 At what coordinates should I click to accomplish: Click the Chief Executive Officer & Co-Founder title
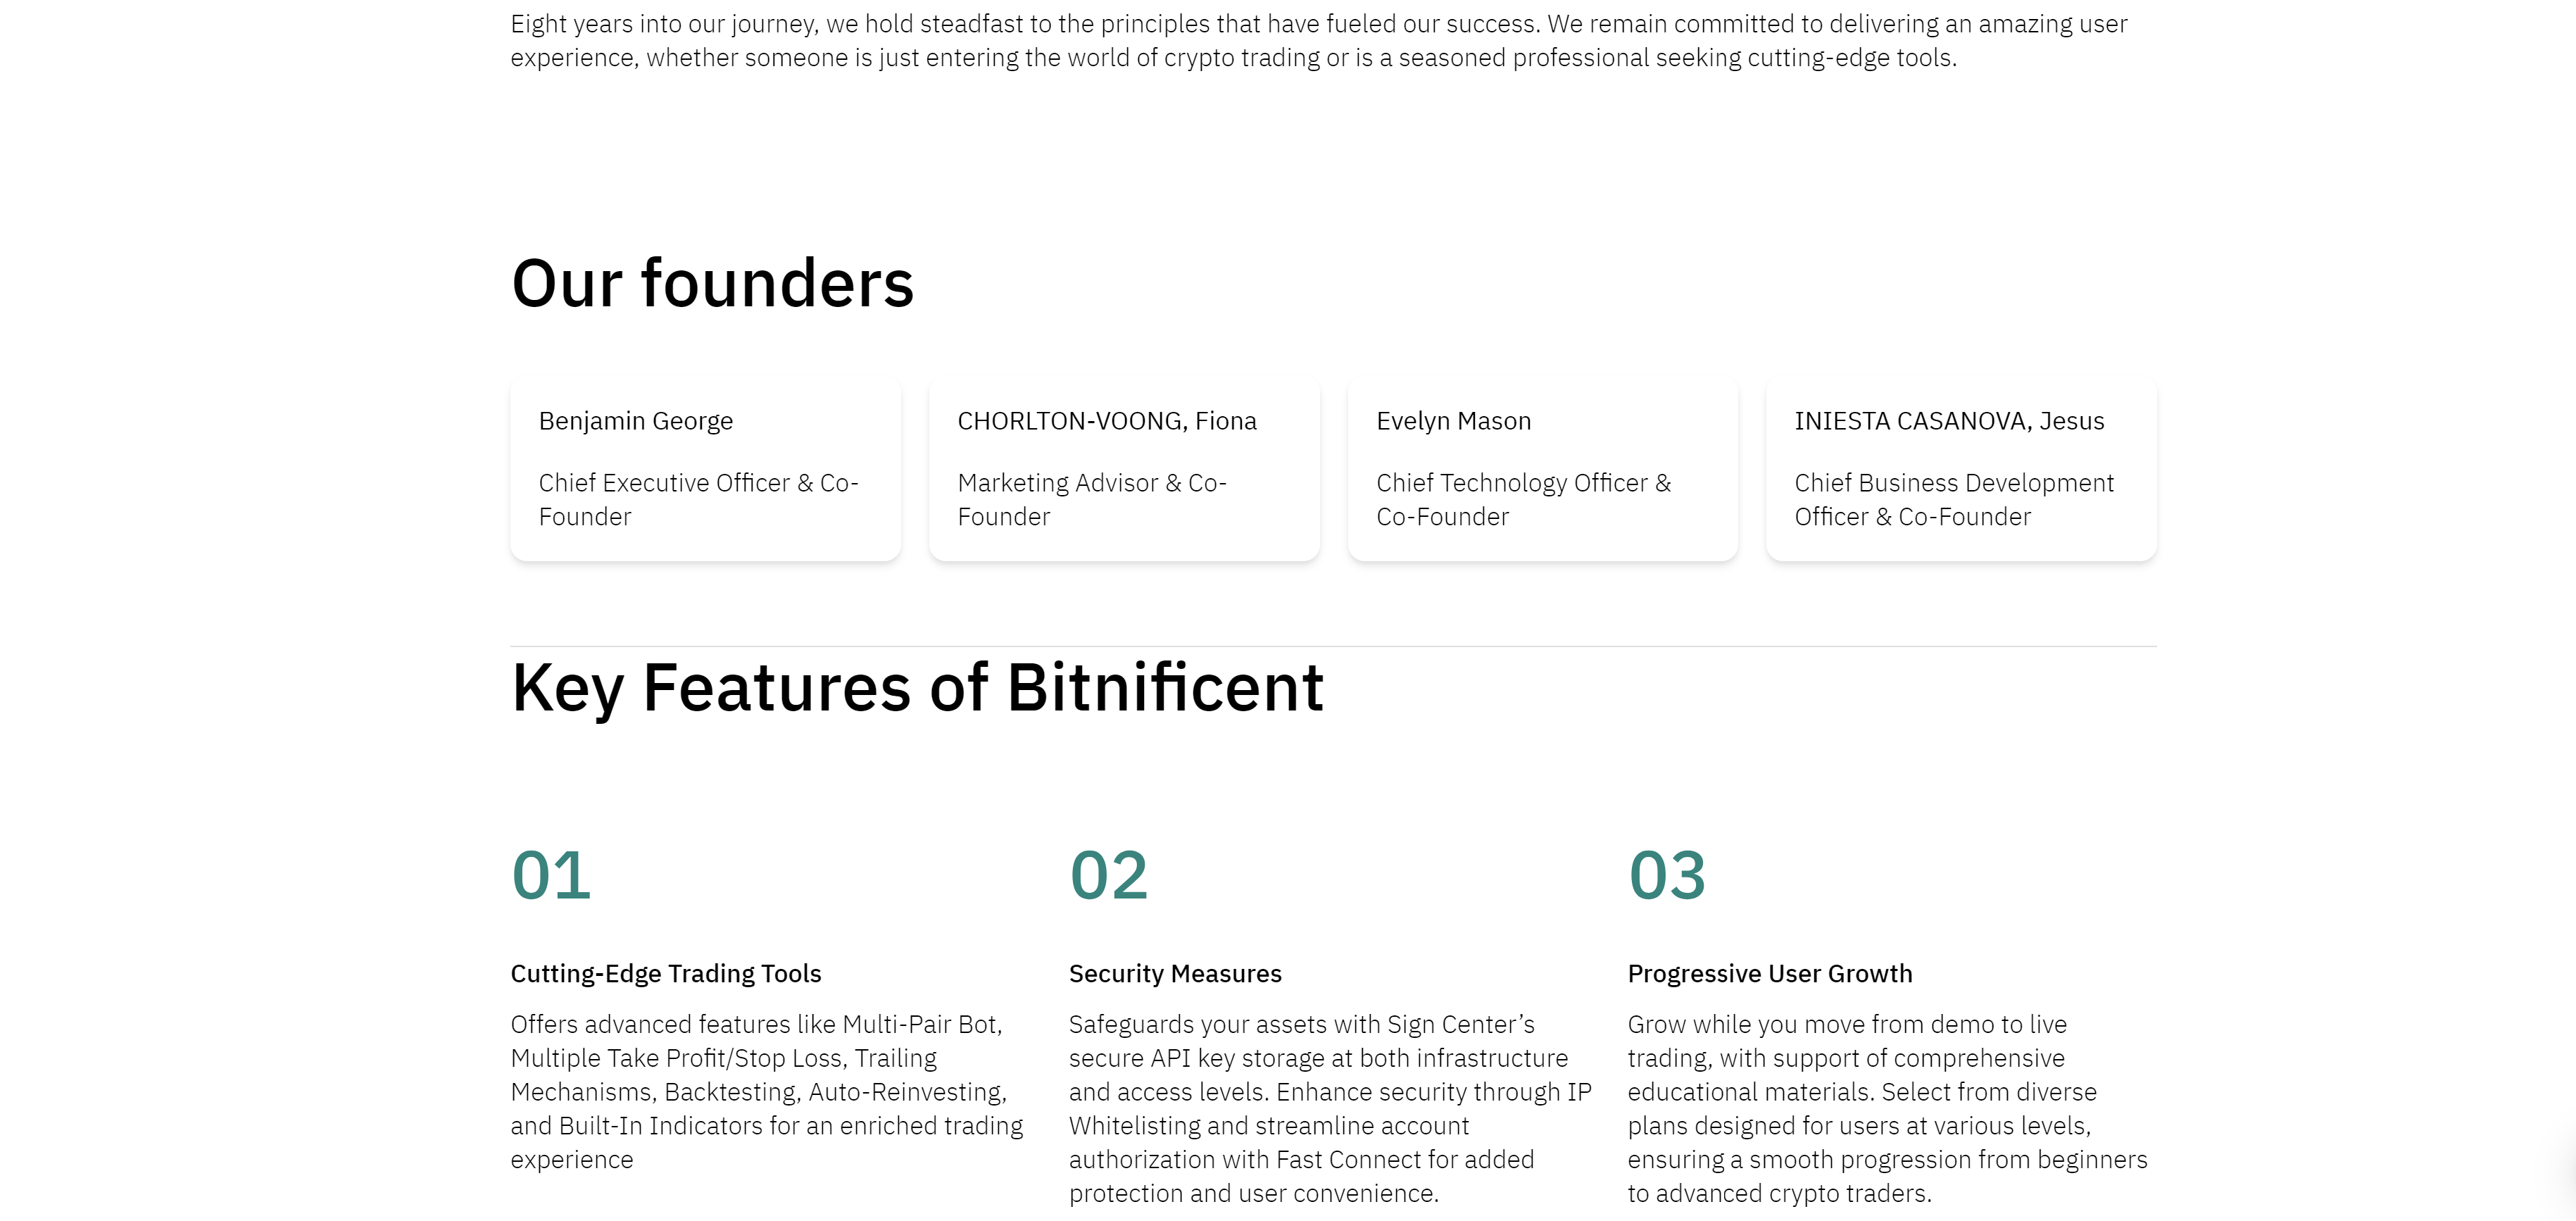click(698, 499)
